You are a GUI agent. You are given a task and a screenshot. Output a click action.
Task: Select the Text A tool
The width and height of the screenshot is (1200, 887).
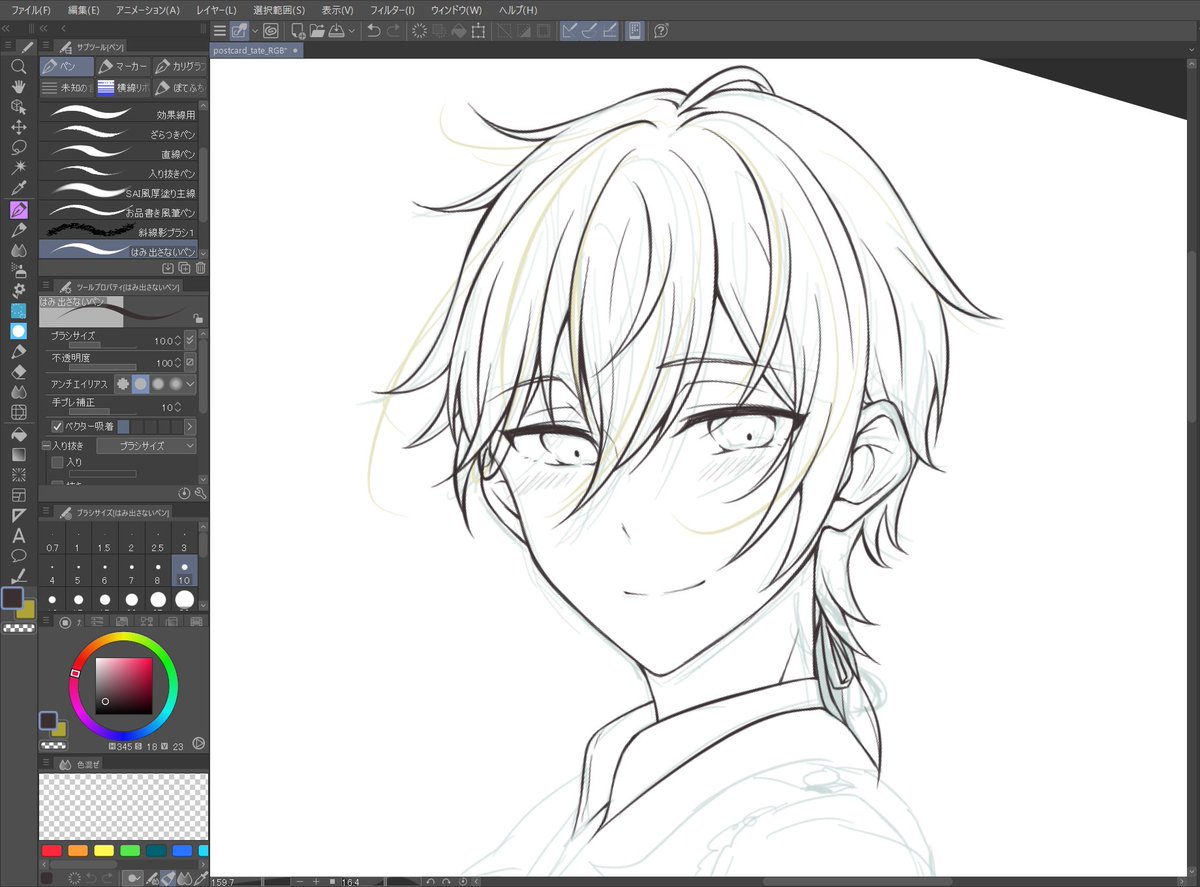18,536
